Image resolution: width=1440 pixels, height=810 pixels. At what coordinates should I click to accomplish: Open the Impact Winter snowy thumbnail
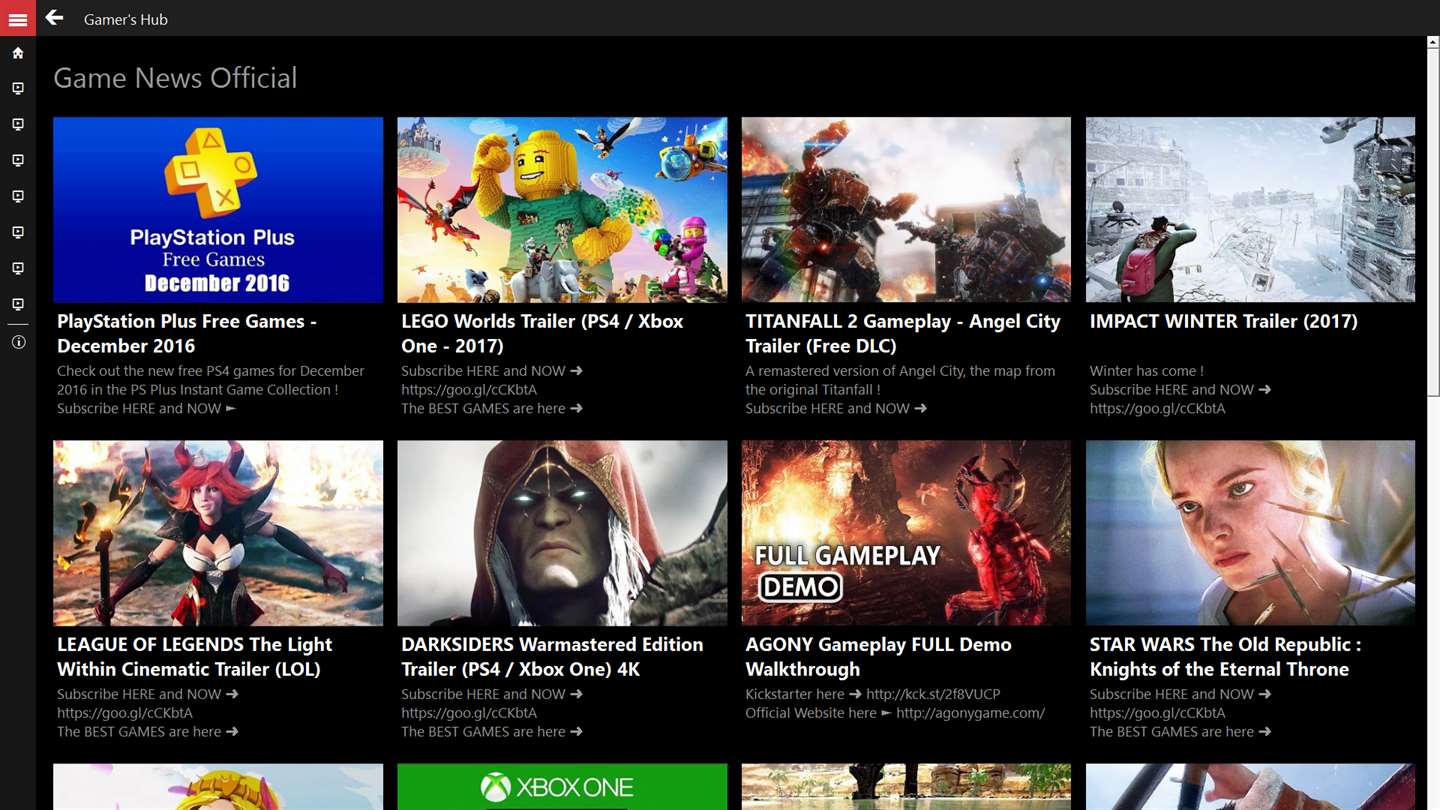pyautogui.click(x=1250, y=210)
